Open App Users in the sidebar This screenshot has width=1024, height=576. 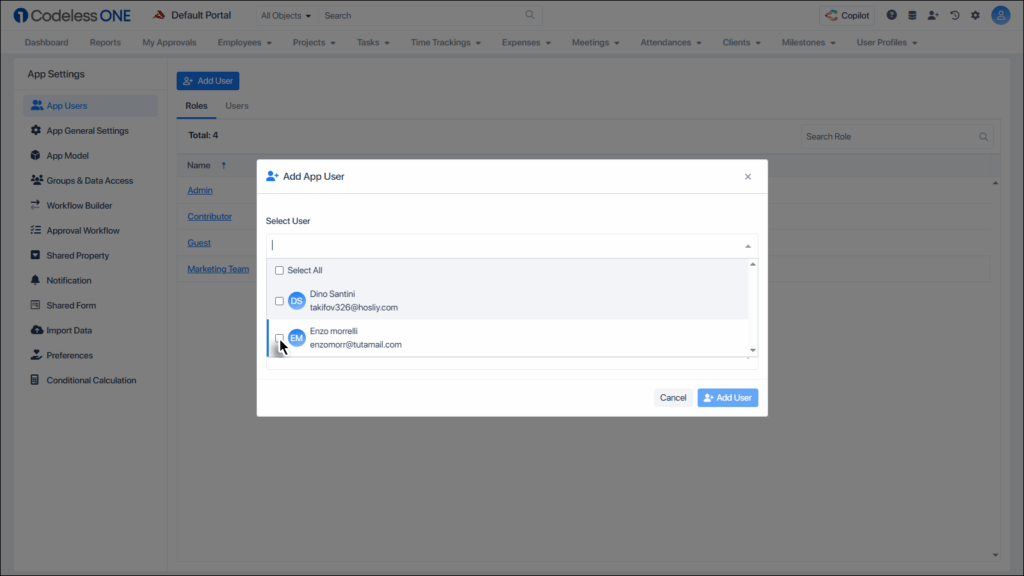coord(90,106)
